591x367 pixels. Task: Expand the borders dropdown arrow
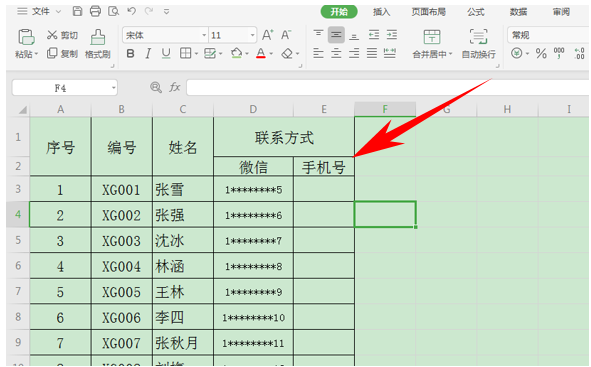coord(196,54)
